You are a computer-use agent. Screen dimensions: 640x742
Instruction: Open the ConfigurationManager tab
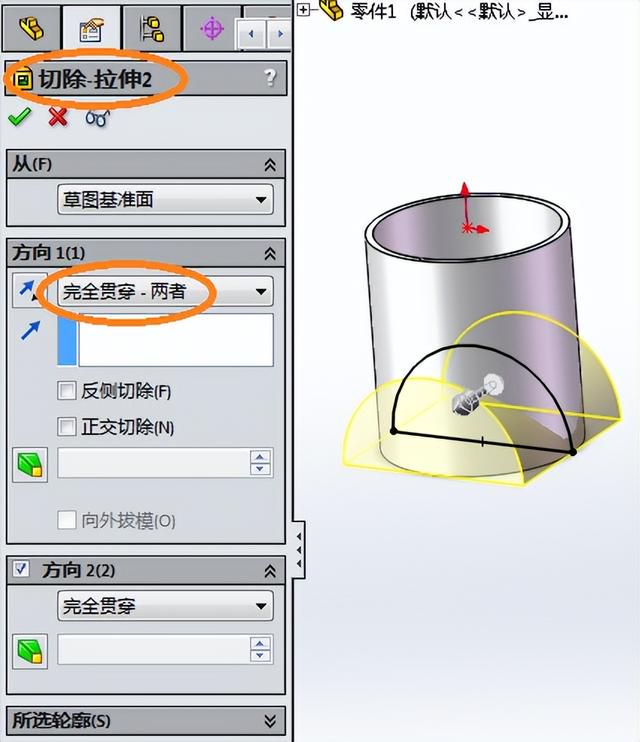coord(152,29)
